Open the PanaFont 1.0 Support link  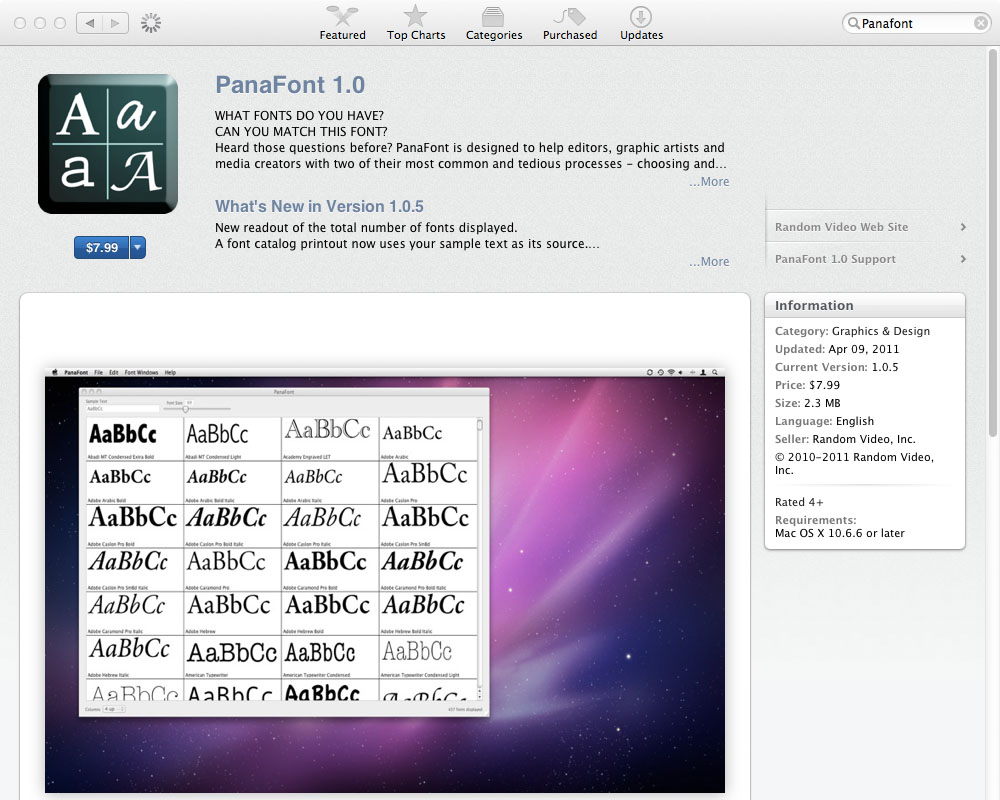[x=835, y=259]
